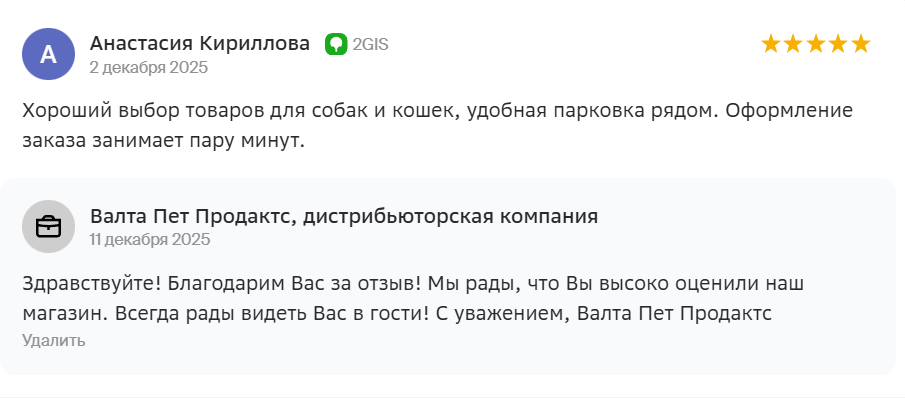Open Анастасия Кириллова reviewer profile name

[200, 44]
